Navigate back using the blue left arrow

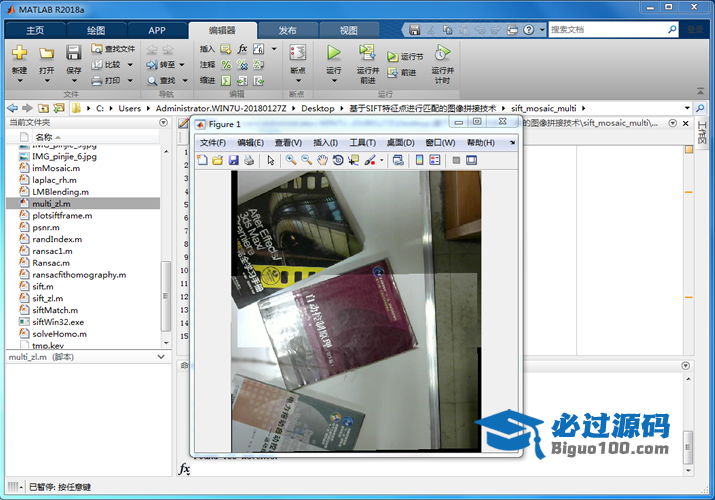click(x=13, y=108)
